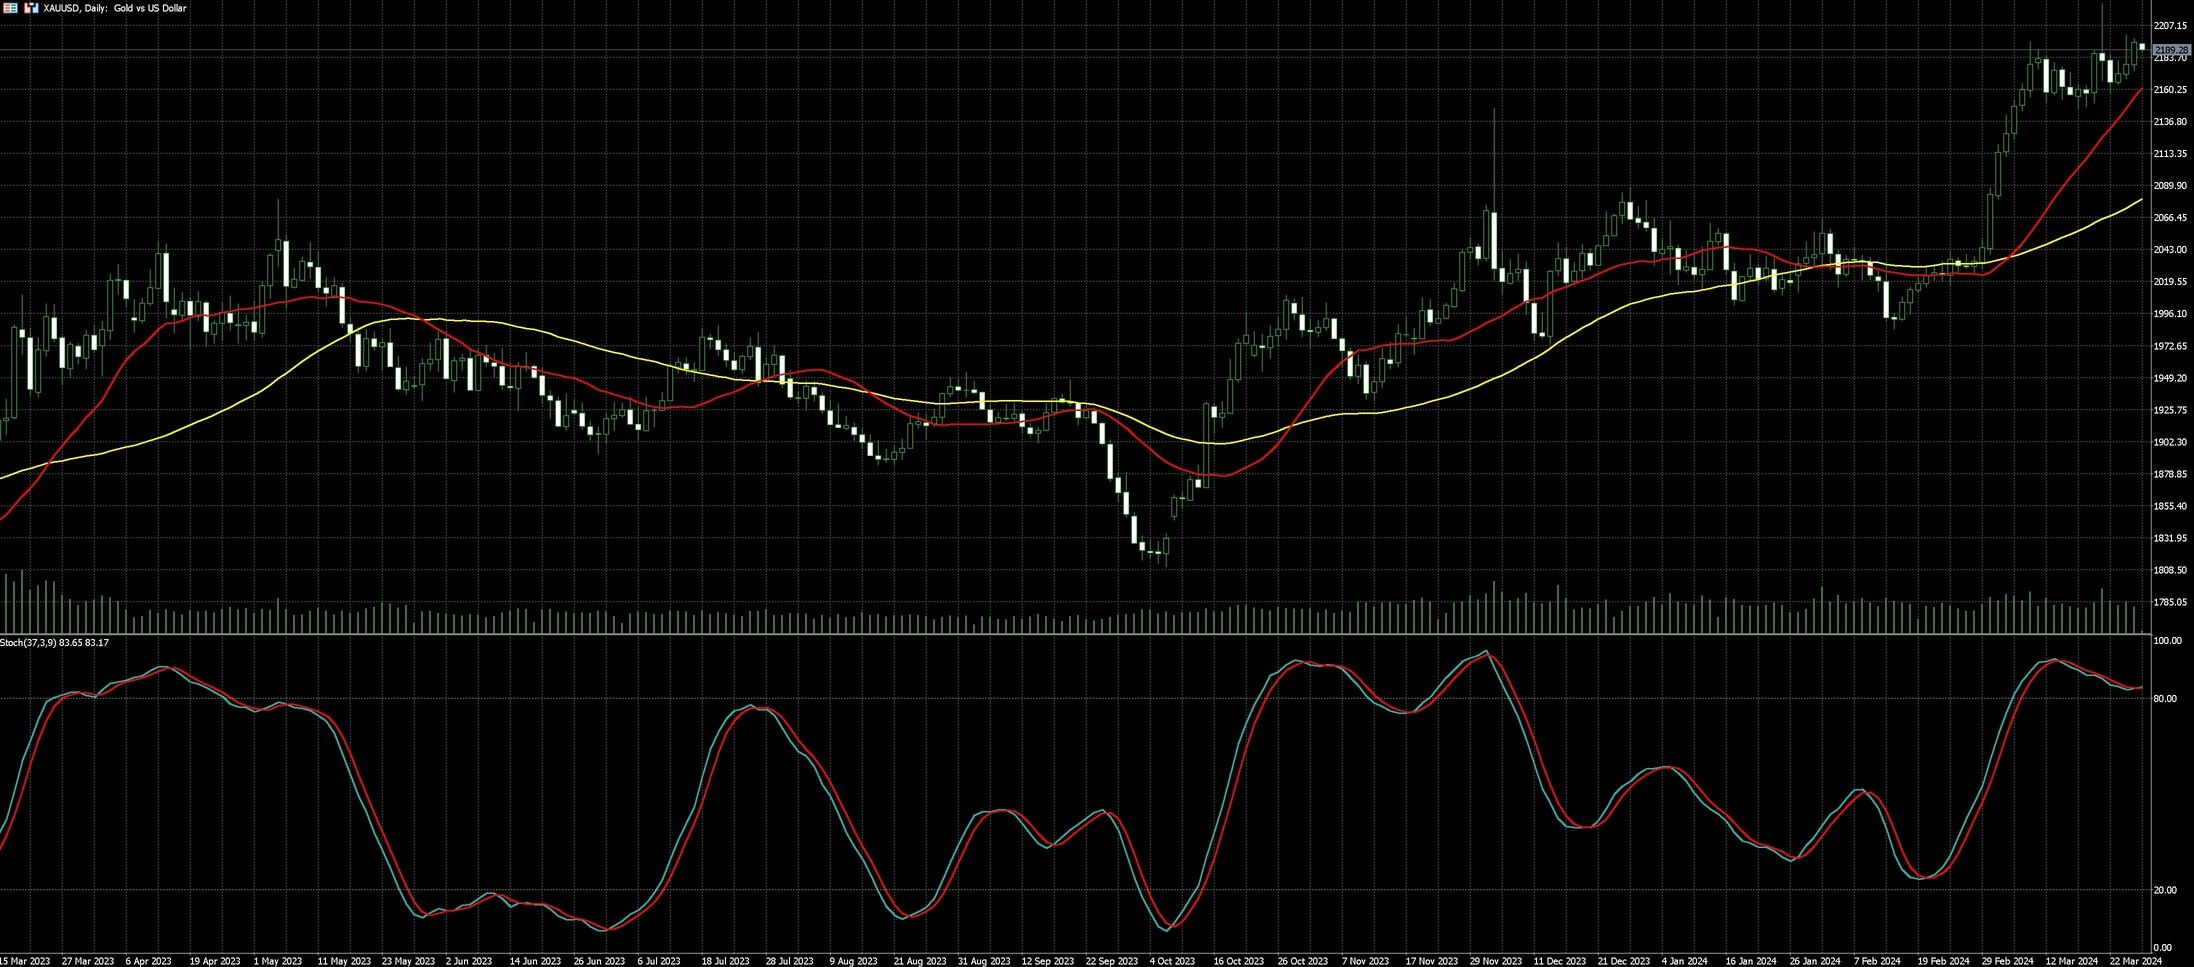Toggle the One Click Trading panel icon
Image resolution: width=2194 pixels, height=967 pixels.
pos(31,8)
